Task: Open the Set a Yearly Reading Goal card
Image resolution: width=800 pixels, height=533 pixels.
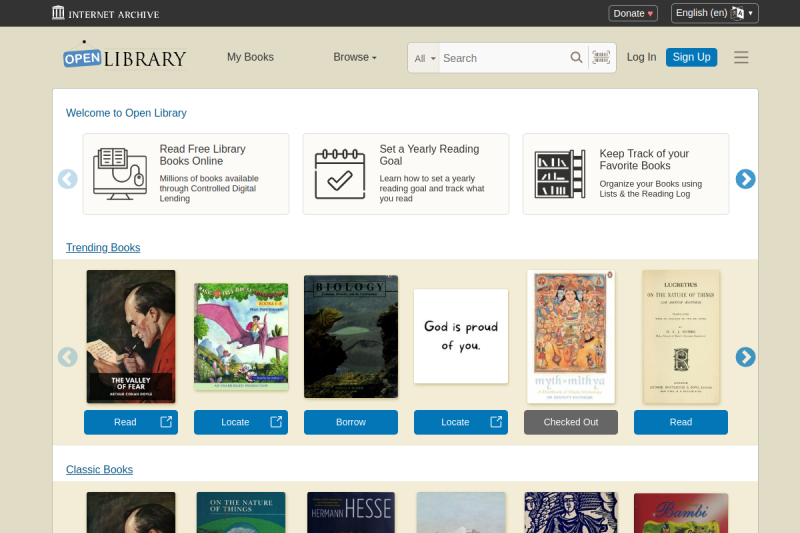Action: (x=406, y=174)
